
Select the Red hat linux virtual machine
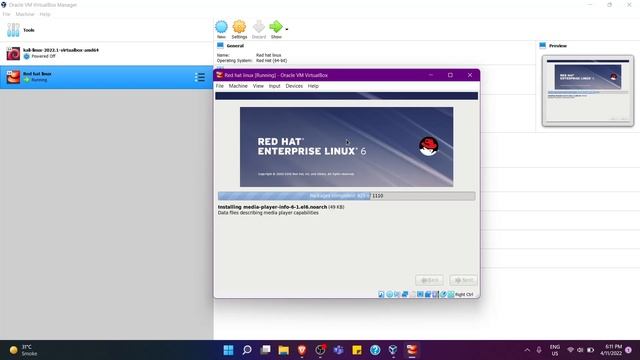(106, 77)
